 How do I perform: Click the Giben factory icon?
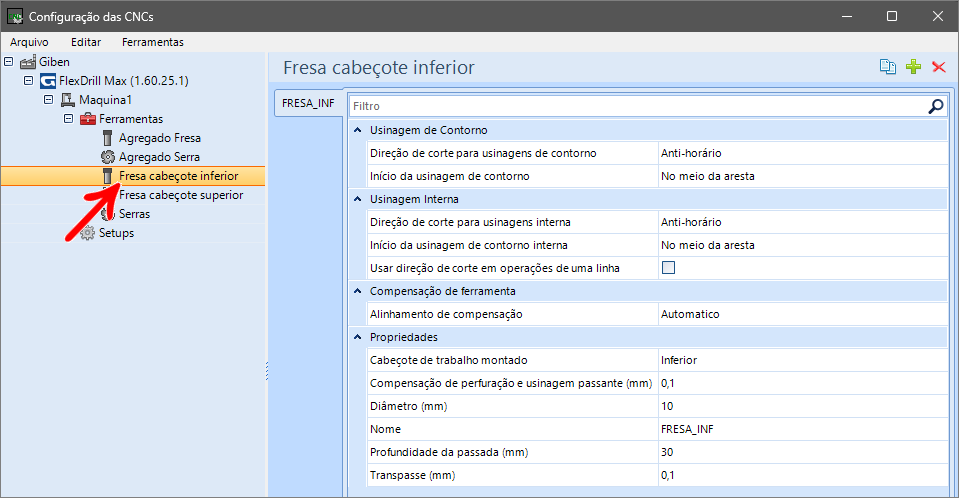pyautogui.click(x=28, y=62)
